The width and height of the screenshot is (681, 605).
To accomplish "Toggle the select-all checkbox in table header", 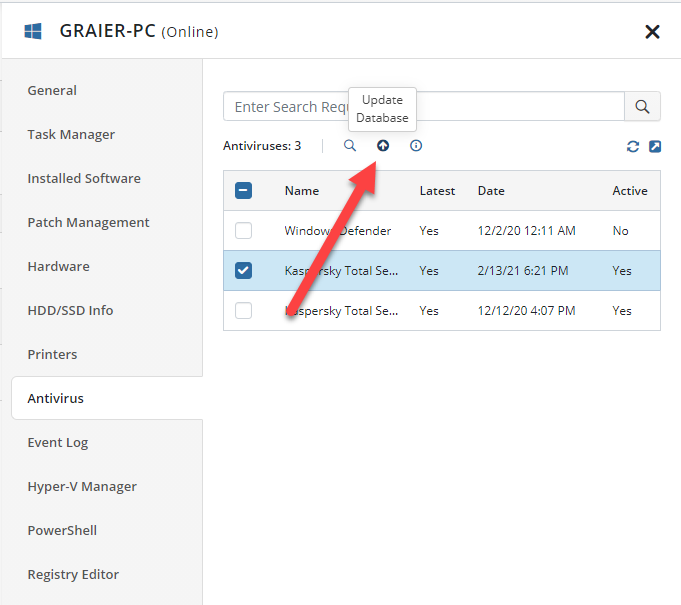I will (243, 190).
